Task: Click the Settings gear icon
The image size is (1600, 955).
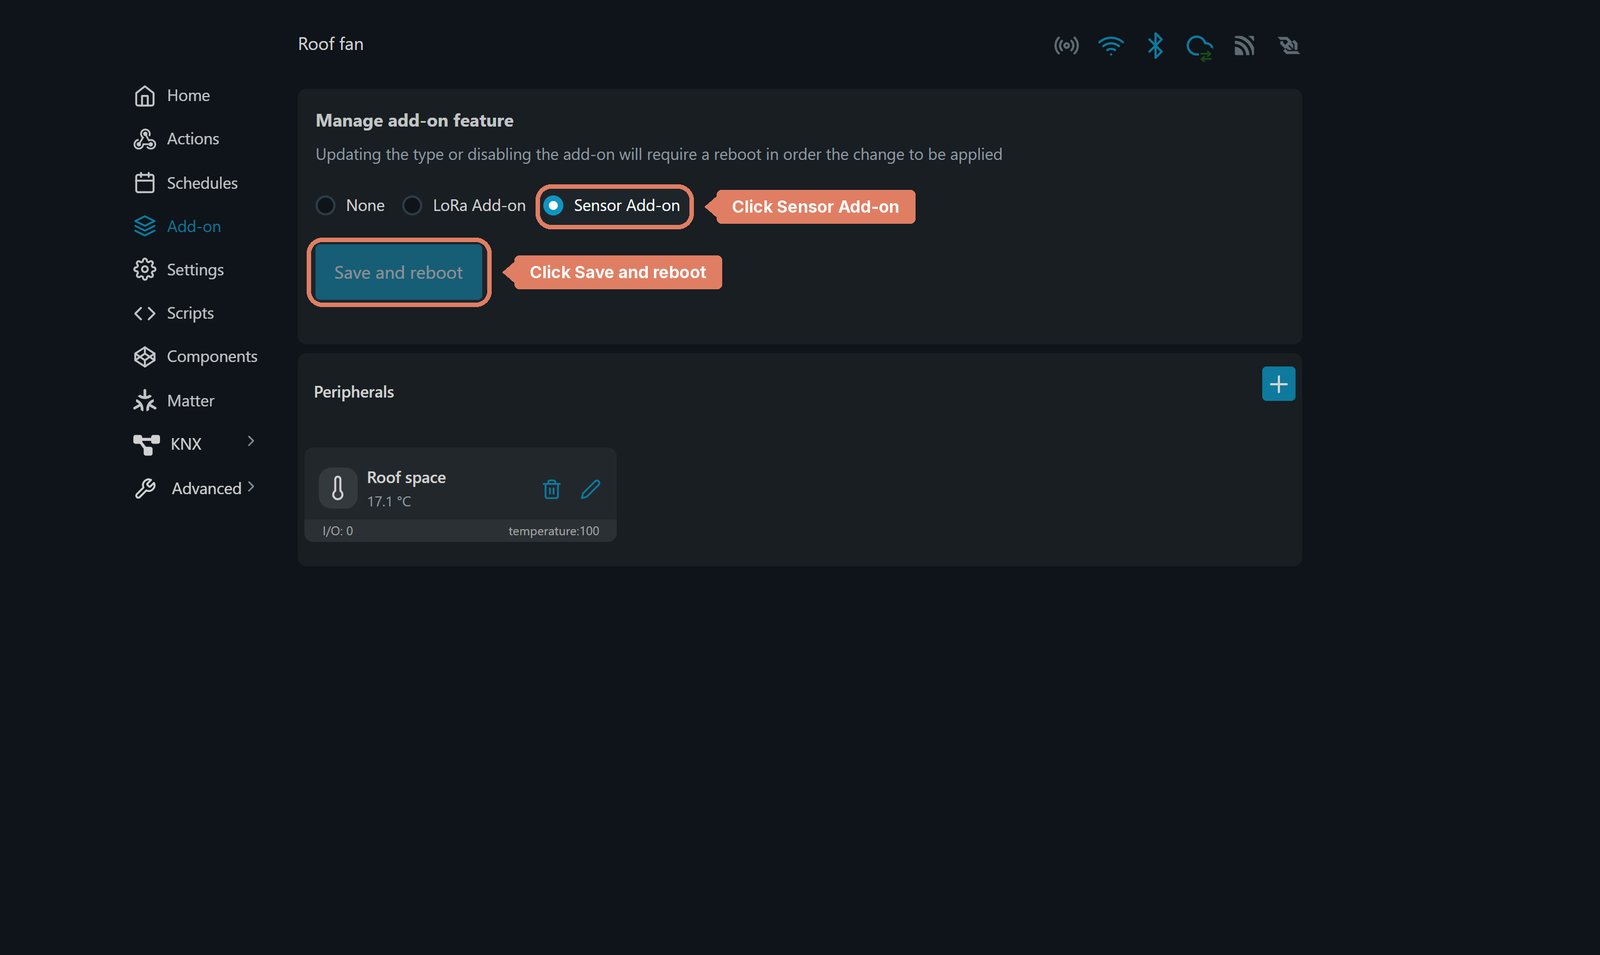Action: pyautogui.click(x=145, y=270)
